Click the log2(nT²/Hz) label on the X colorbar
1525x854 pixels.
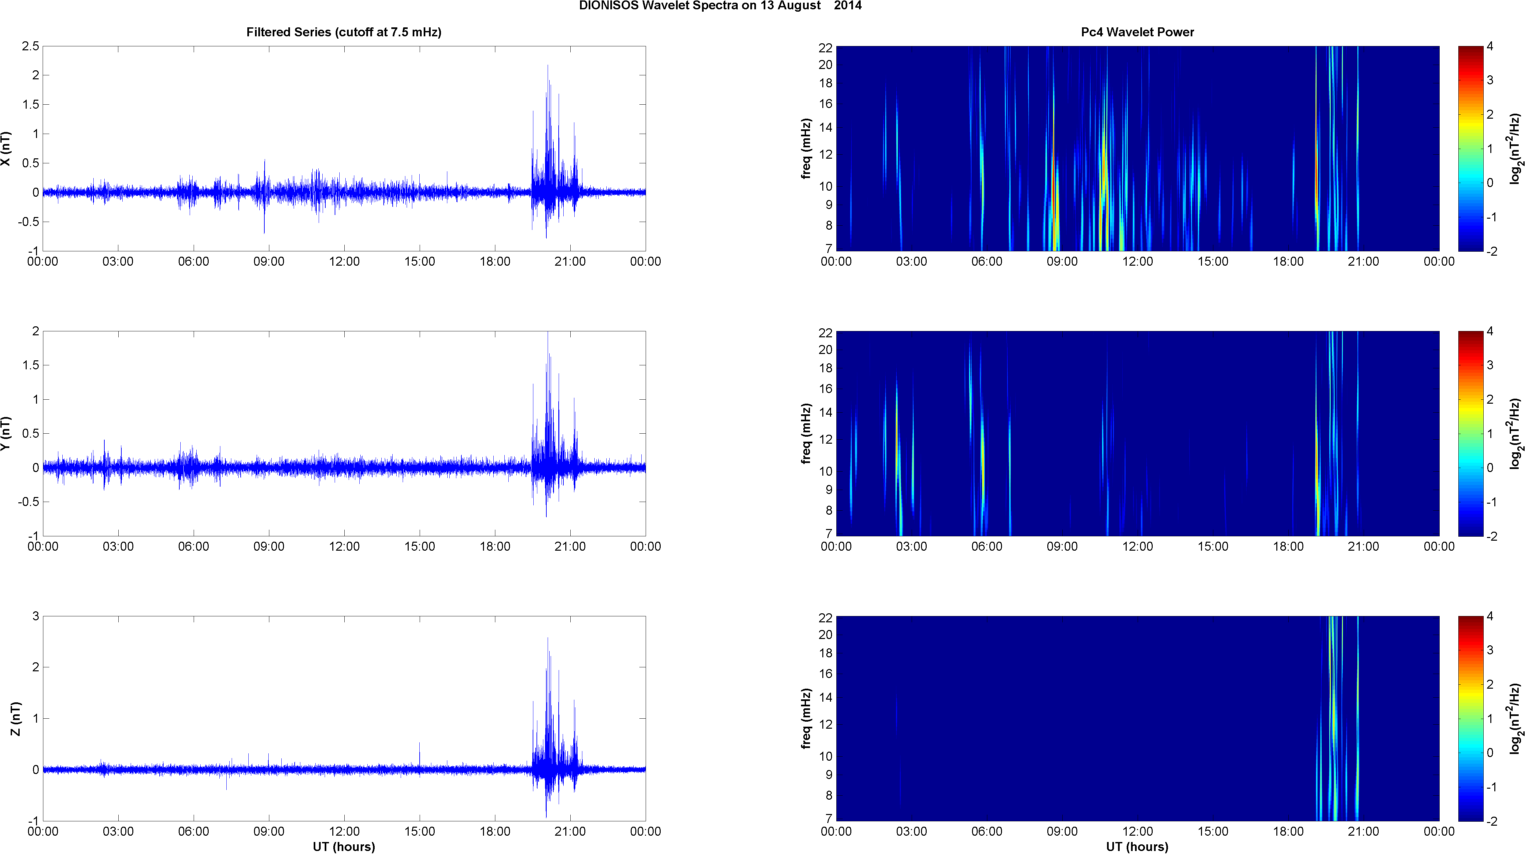(x=1516, y=148)
